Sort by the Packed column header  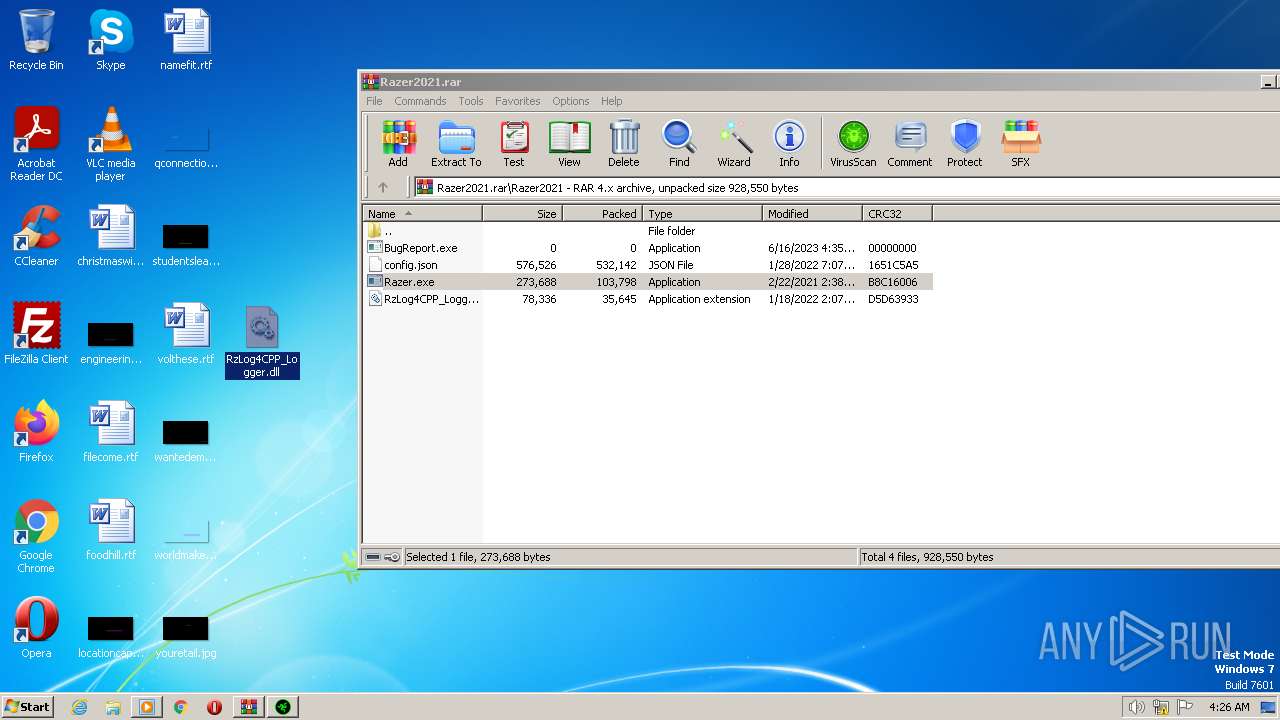[x=603, y=213]
